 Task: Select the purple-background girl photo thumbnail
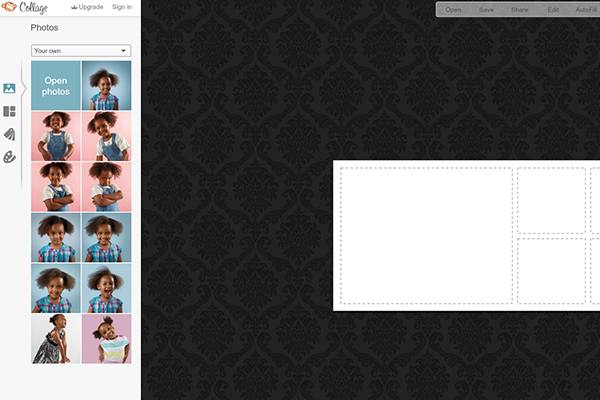(106, 339)
